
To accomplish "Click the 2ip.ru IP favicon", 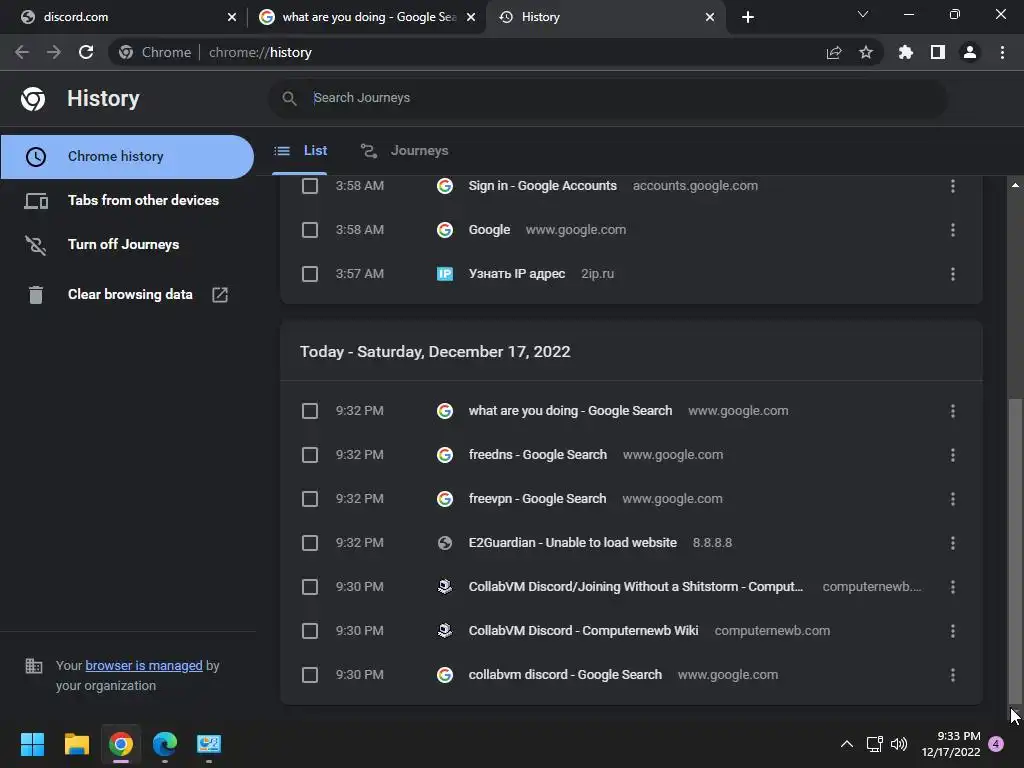I will 445,274.
